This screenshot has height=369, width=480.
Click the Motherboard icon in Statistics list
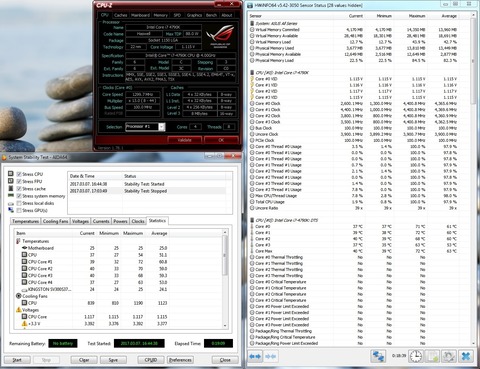pyautogui.click(x=24, y=248)
